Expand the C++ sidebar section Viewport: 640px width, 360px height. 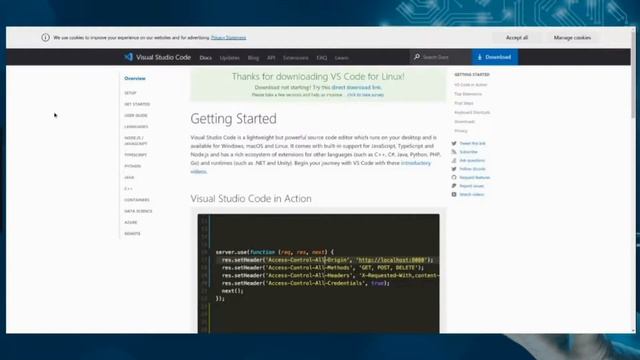coord(129,189)
